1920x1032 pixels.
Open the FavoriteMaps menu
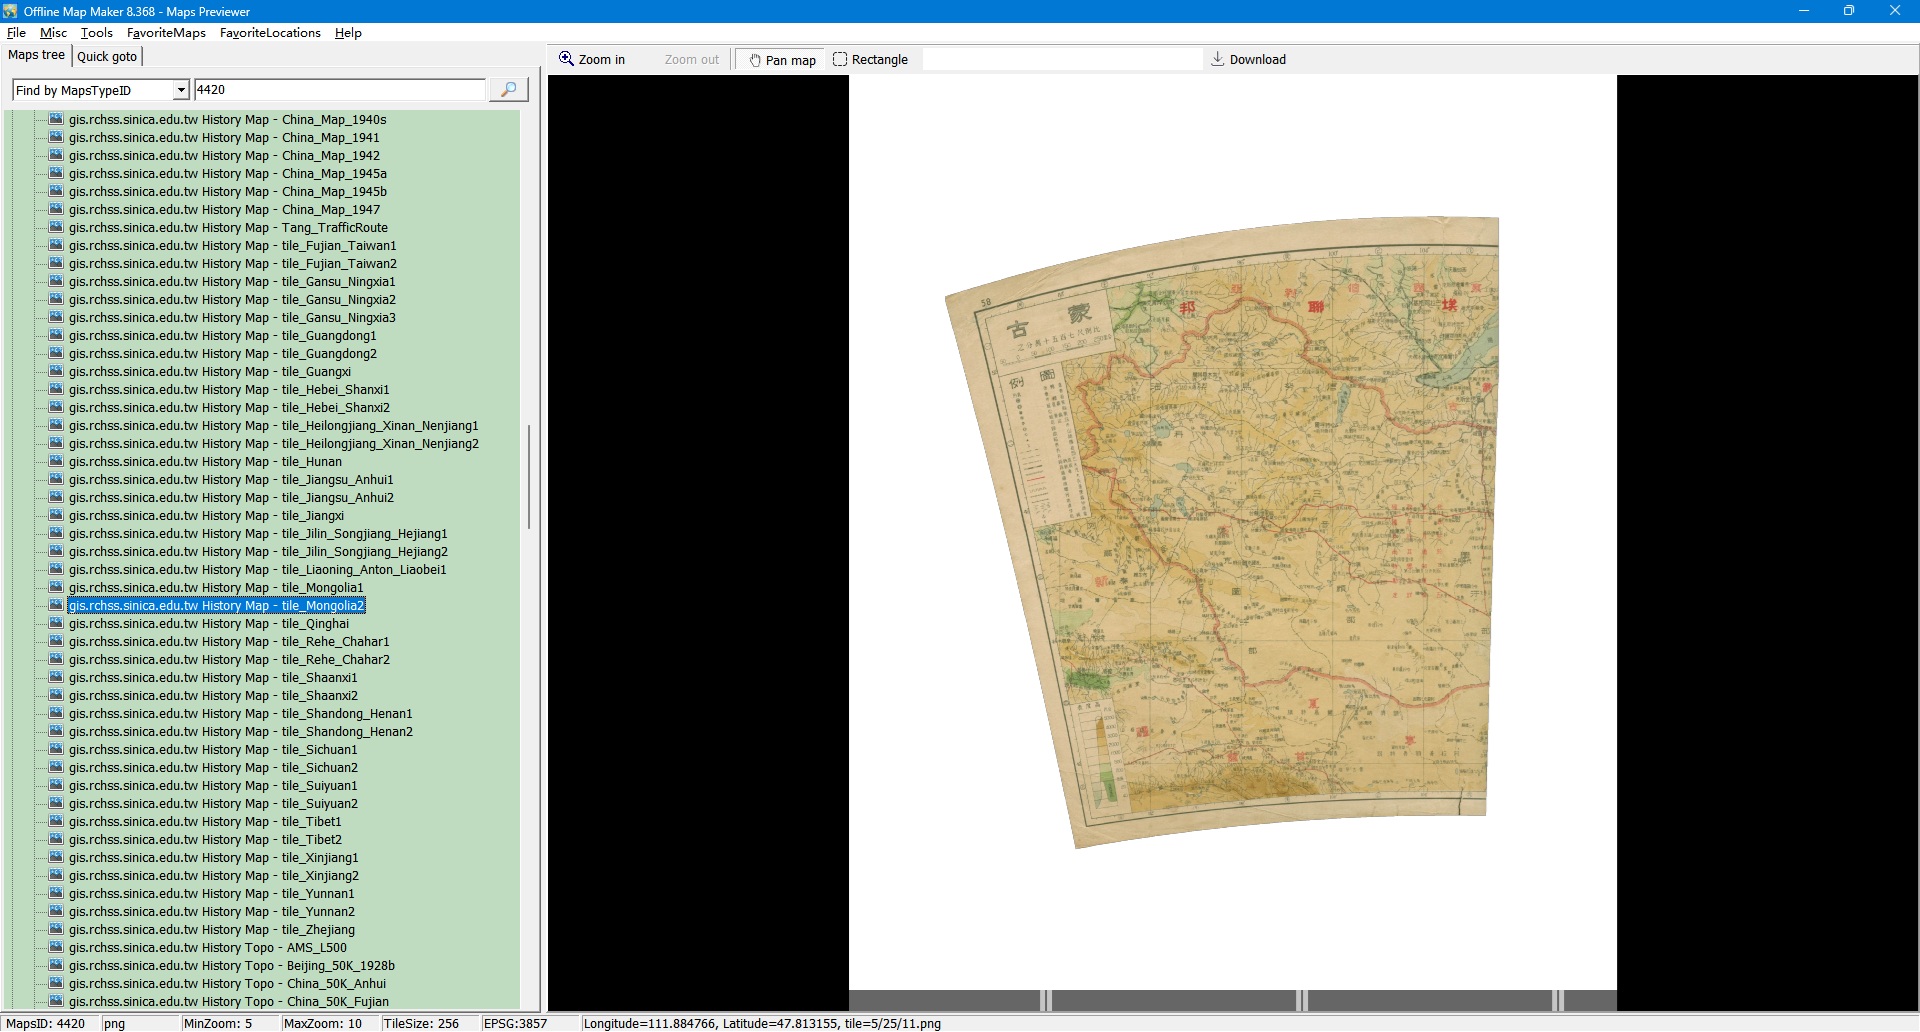(166, 33)
